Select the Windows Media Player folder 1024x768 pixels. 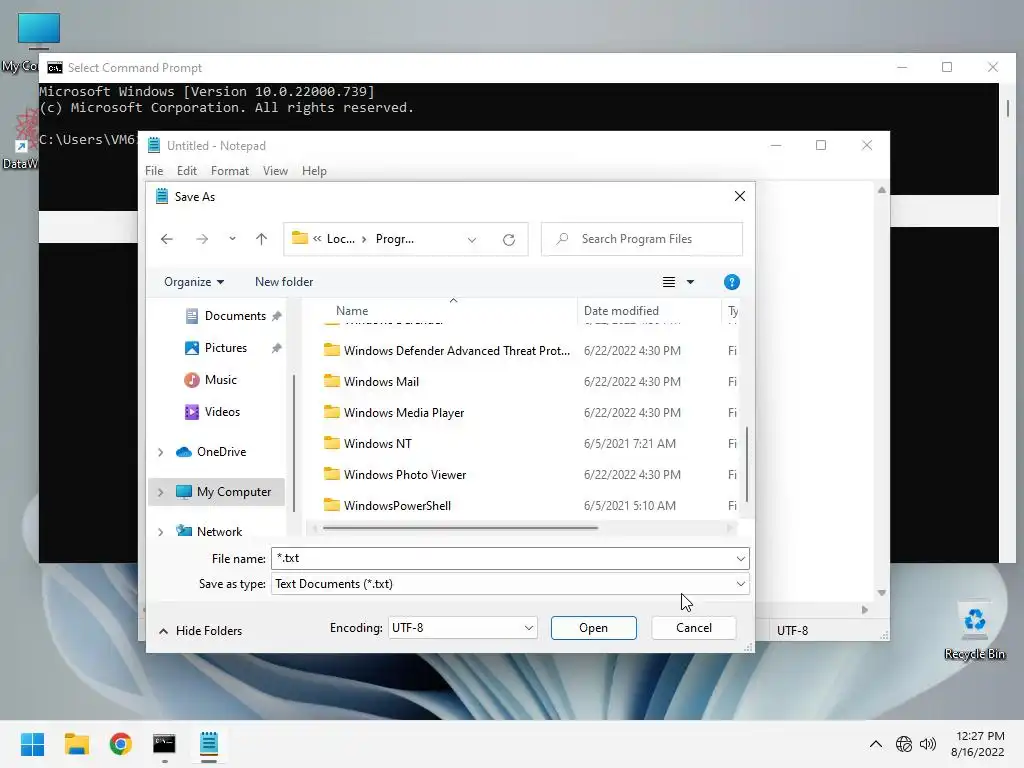pyautogui.click(x=404, y=413)
